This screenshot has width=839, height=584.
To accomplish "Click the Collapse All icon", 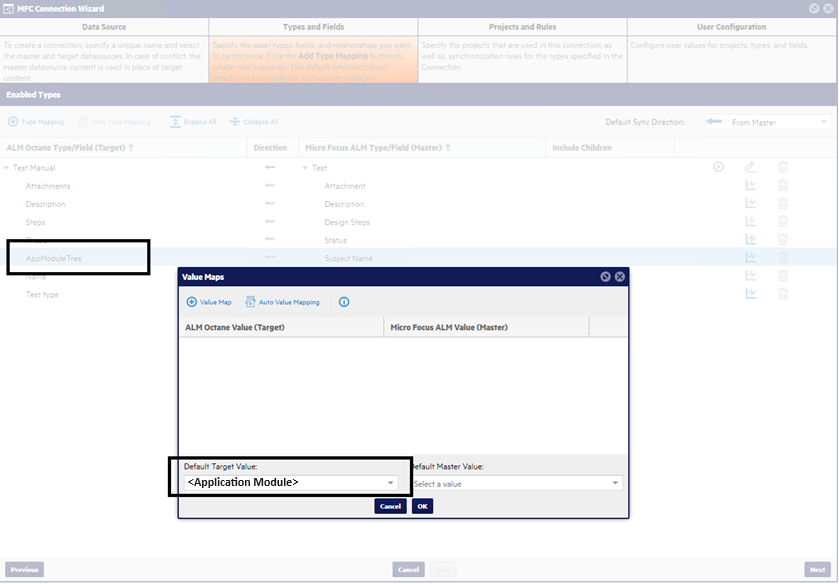I will pos(235,122).
